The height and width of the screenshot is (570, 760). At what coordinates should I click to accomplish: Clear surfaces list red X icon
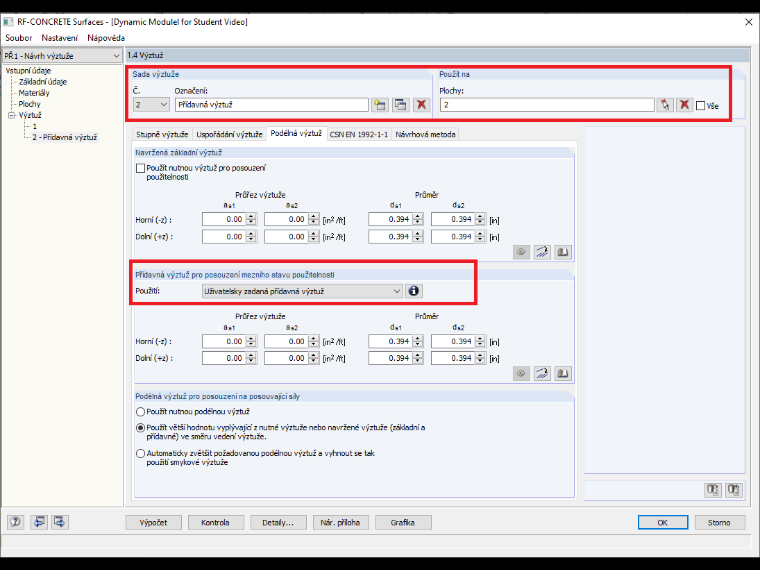684,105
